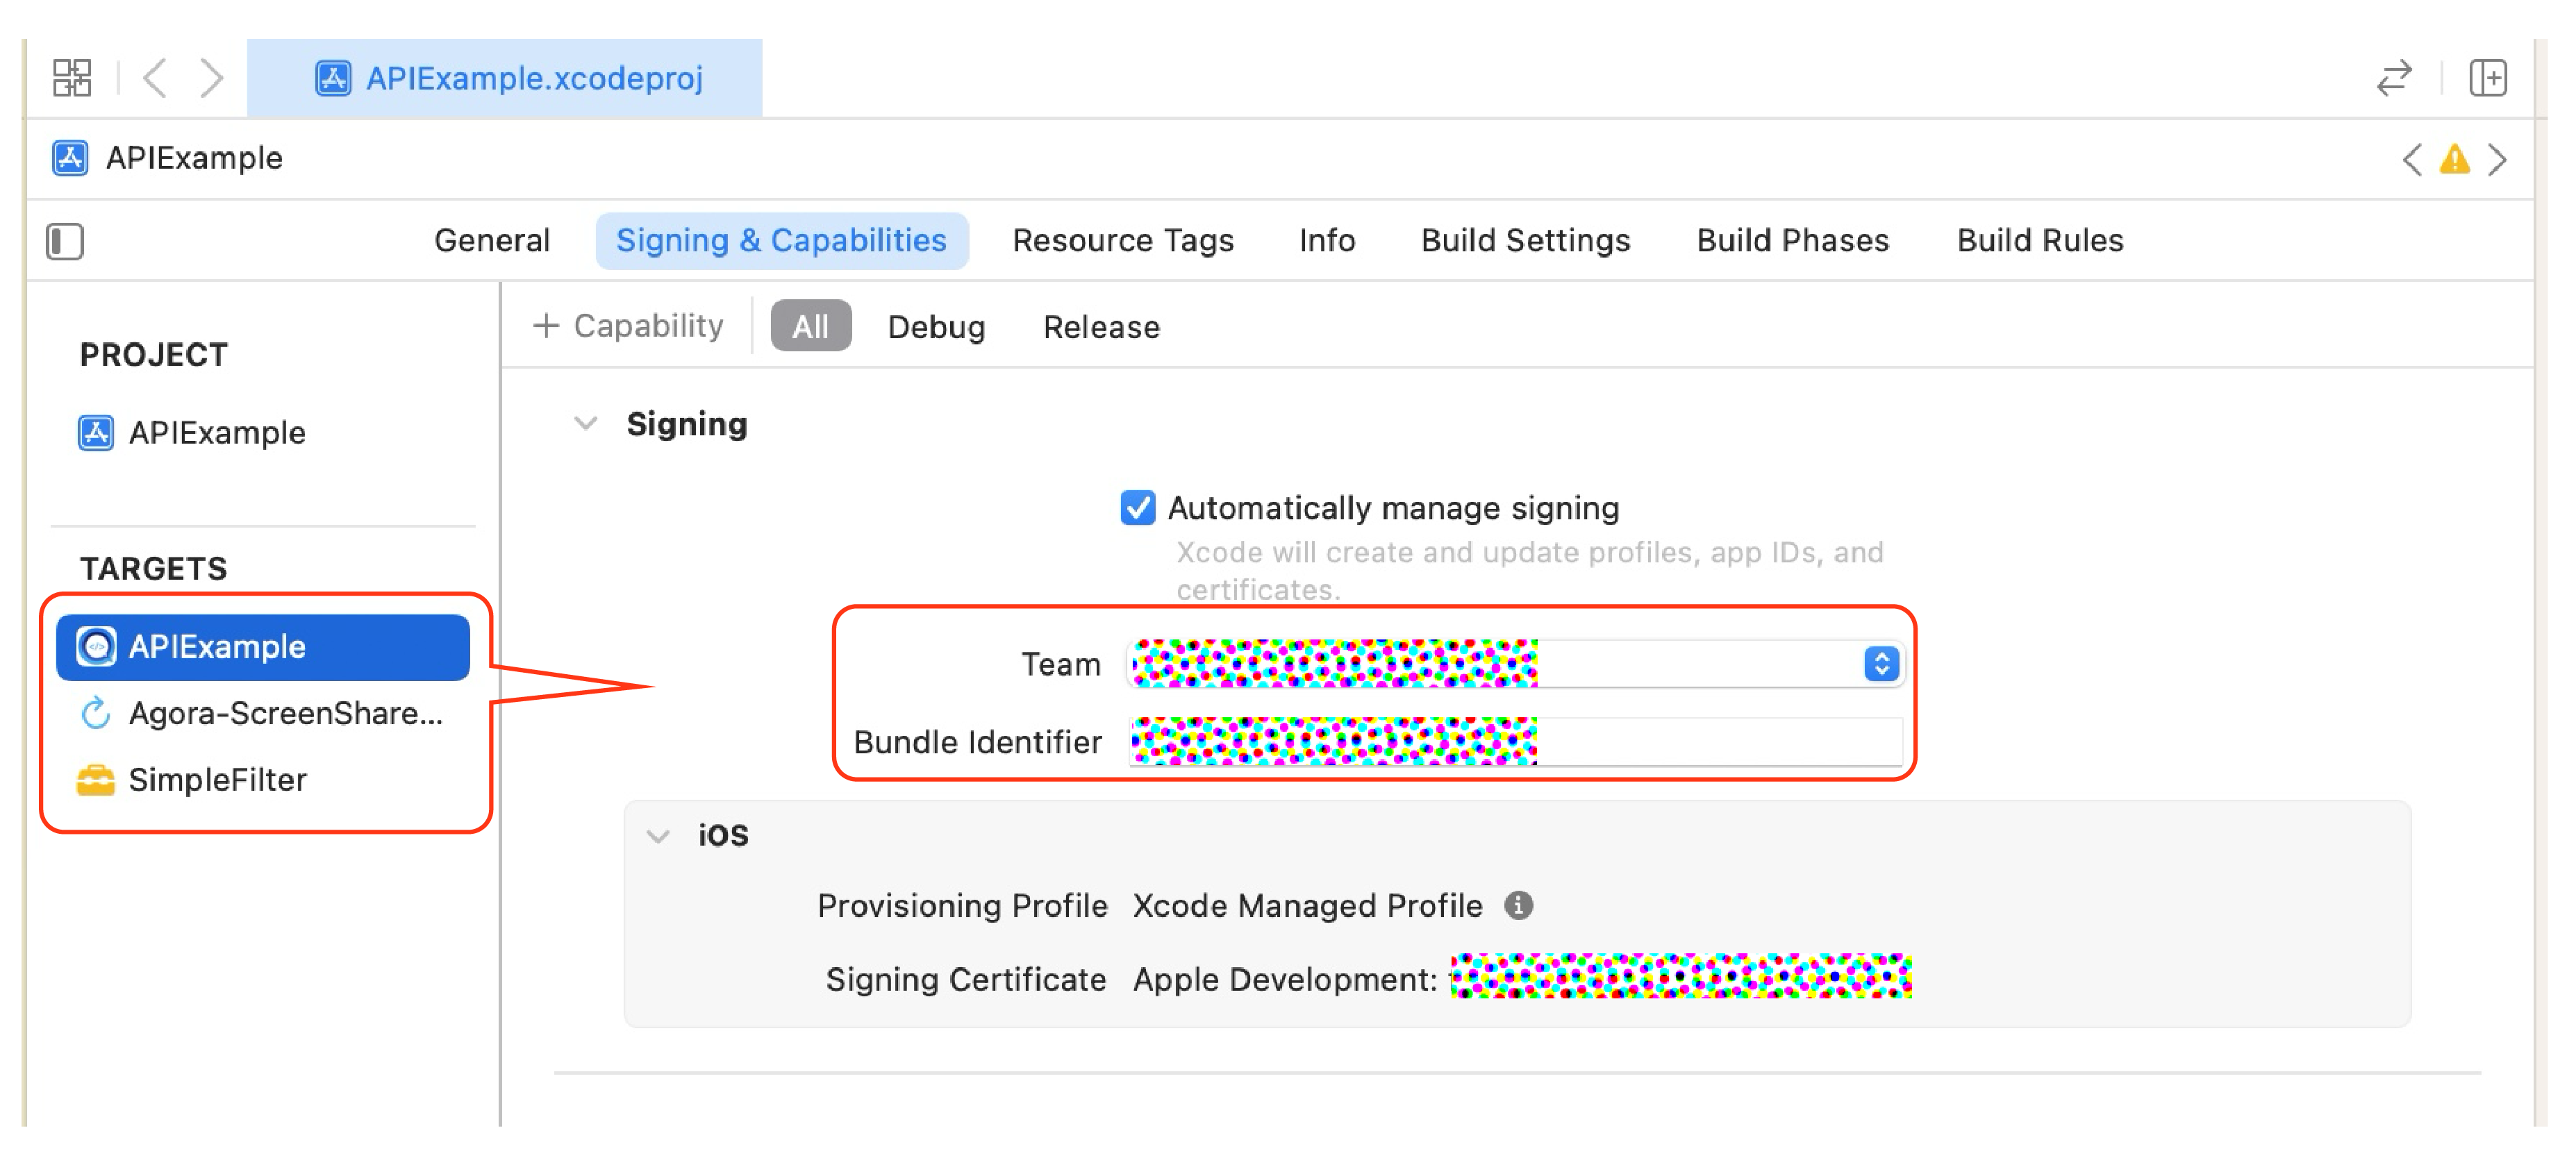Click the project icon in jump bar
2576x1165 pixels.
coord(70,158)
